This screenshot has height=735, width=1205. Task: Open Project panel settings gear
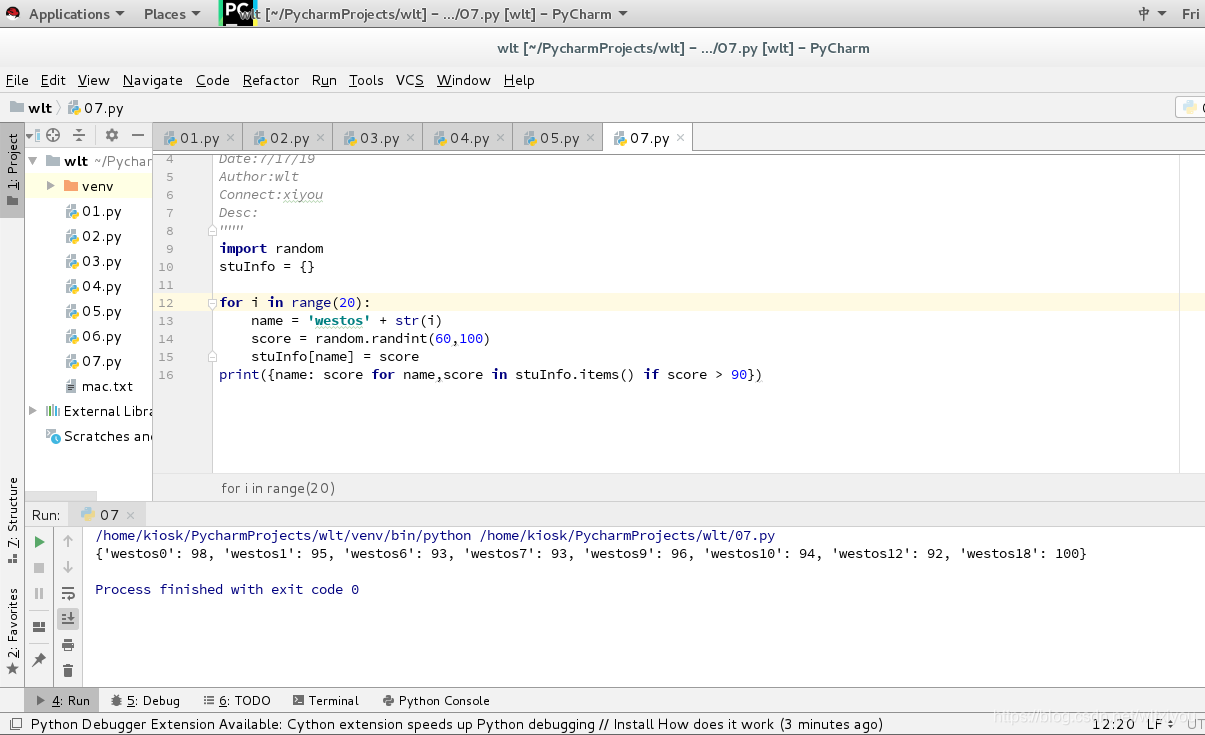tap(112, 135)
